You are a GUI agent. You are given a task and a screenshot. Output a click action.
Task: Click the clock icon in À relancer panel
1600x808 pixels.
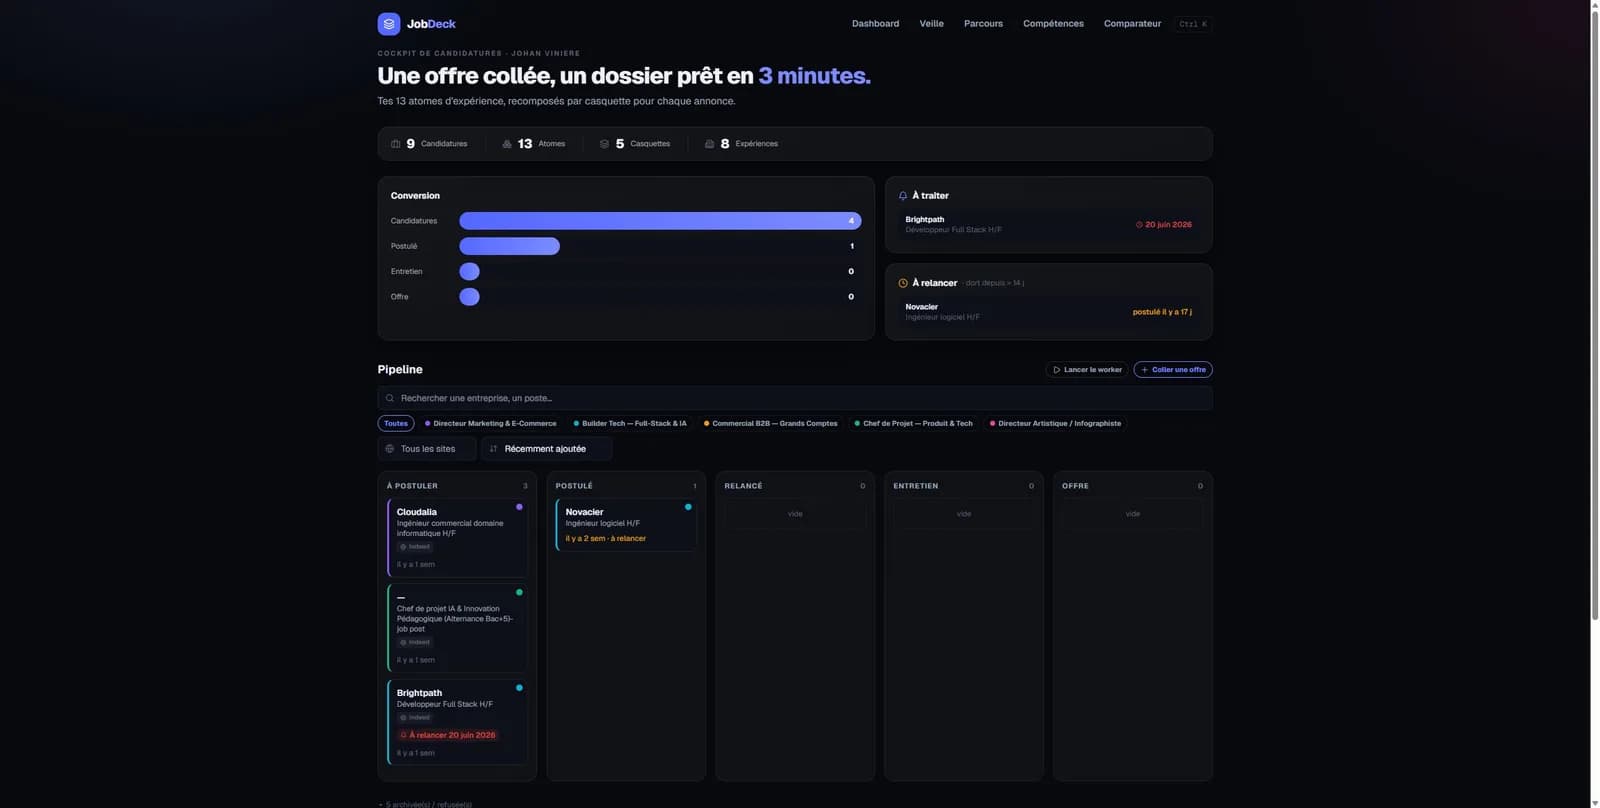coord(903,283)
